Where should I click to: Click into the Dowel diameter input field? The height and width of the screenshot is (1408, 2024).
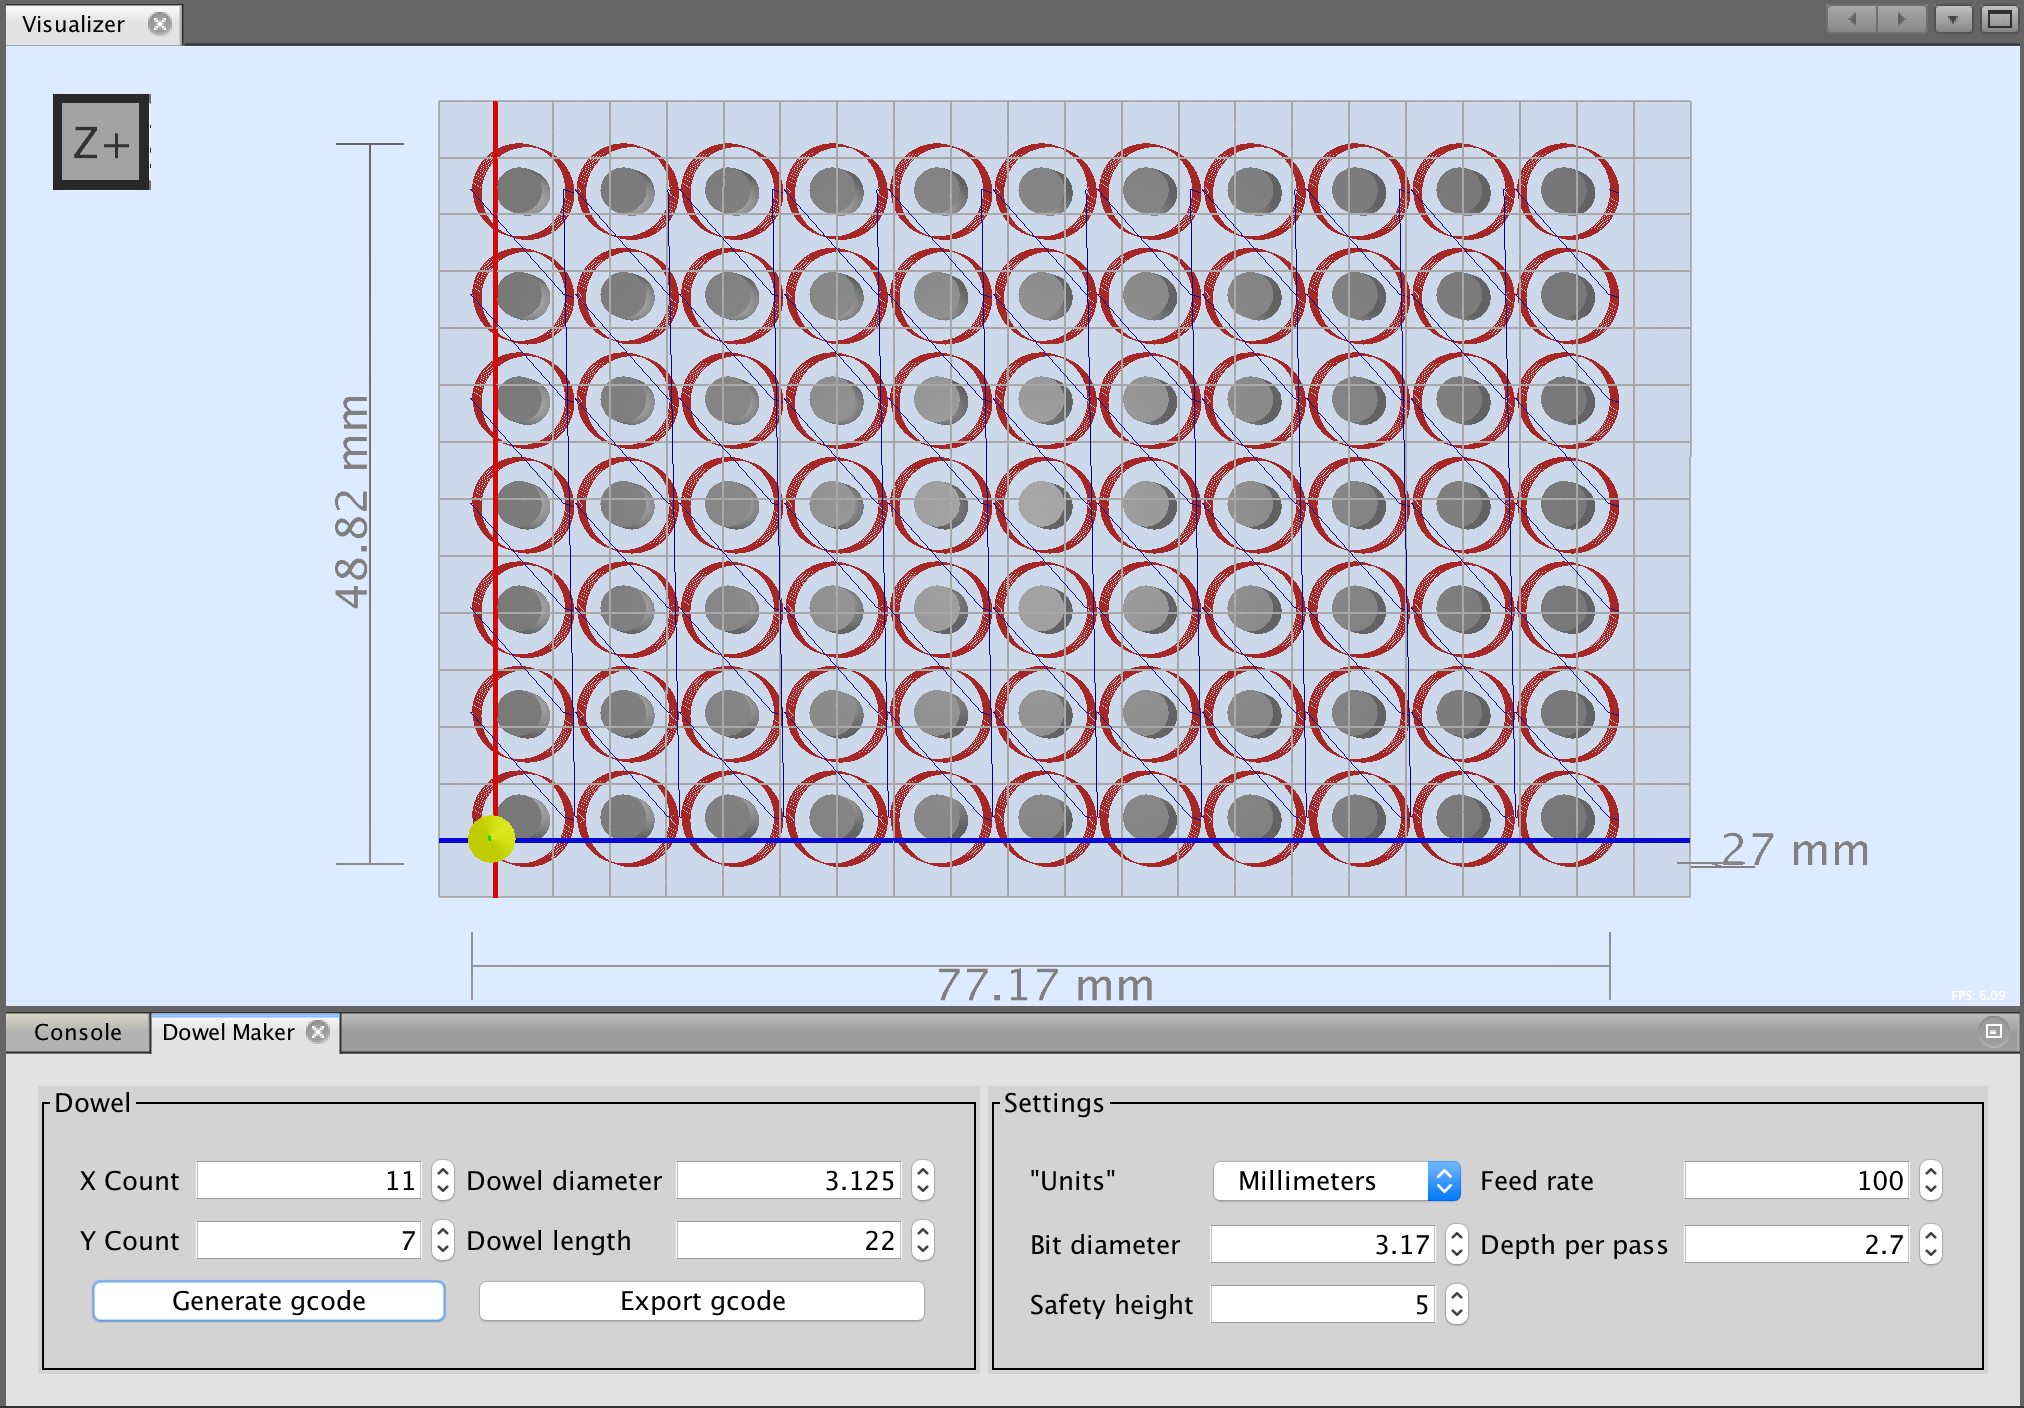coord(788,1180)
